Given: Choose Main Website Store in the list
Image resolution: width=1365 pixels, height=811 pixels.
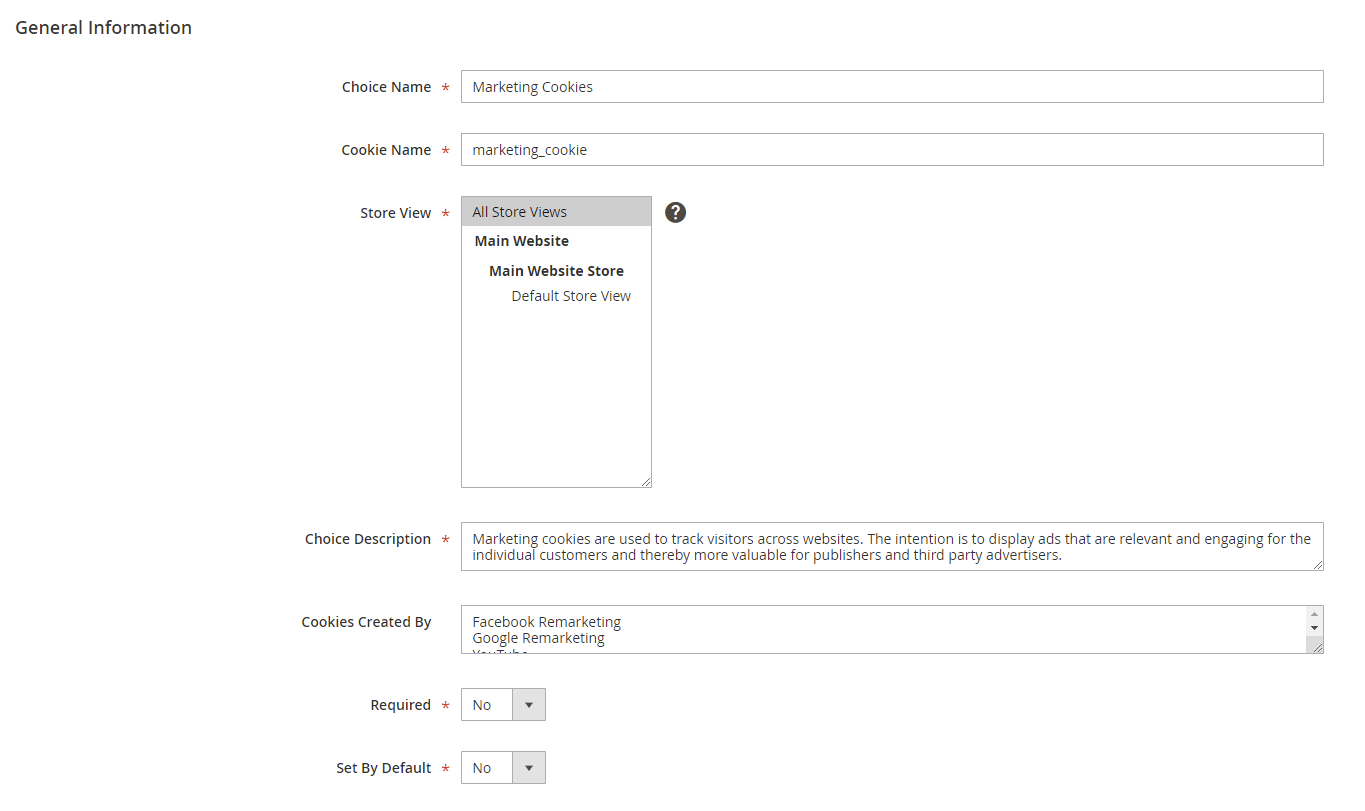Looking at the screenshot, I should point(556,271).
